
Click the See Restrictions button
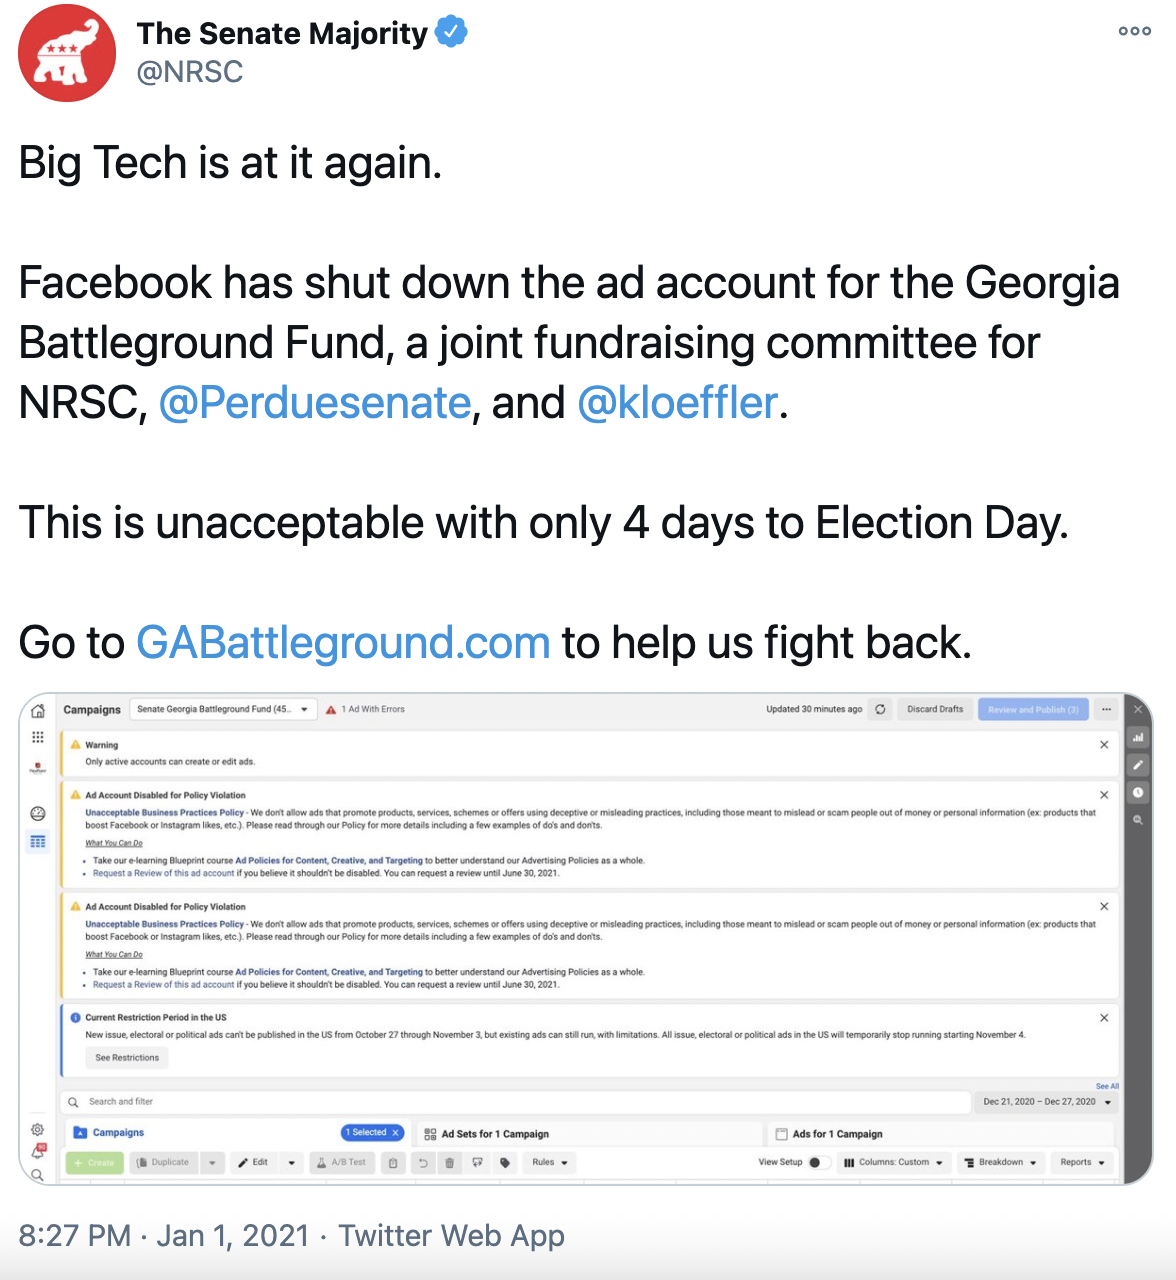pyautogui.click(x=127, y=1058)
